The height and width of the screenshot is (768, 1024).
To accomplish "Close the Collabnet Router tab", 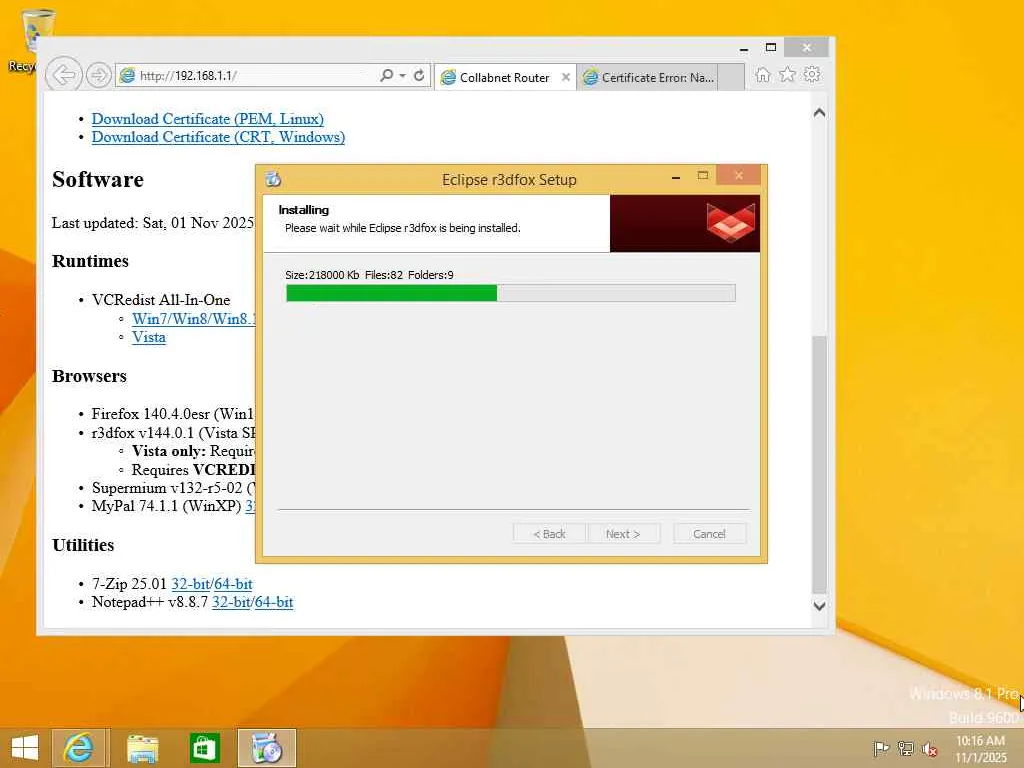I will click(x=566, y=77).
